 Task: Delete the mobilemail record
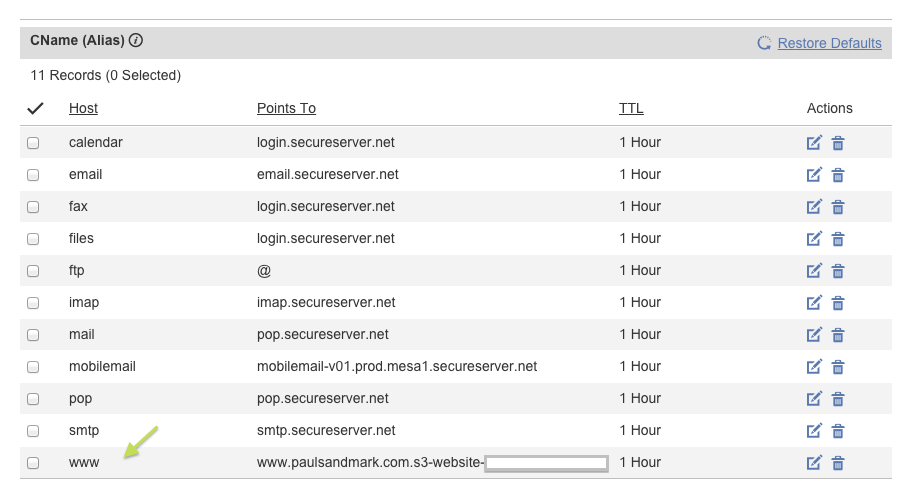point(838,366)
